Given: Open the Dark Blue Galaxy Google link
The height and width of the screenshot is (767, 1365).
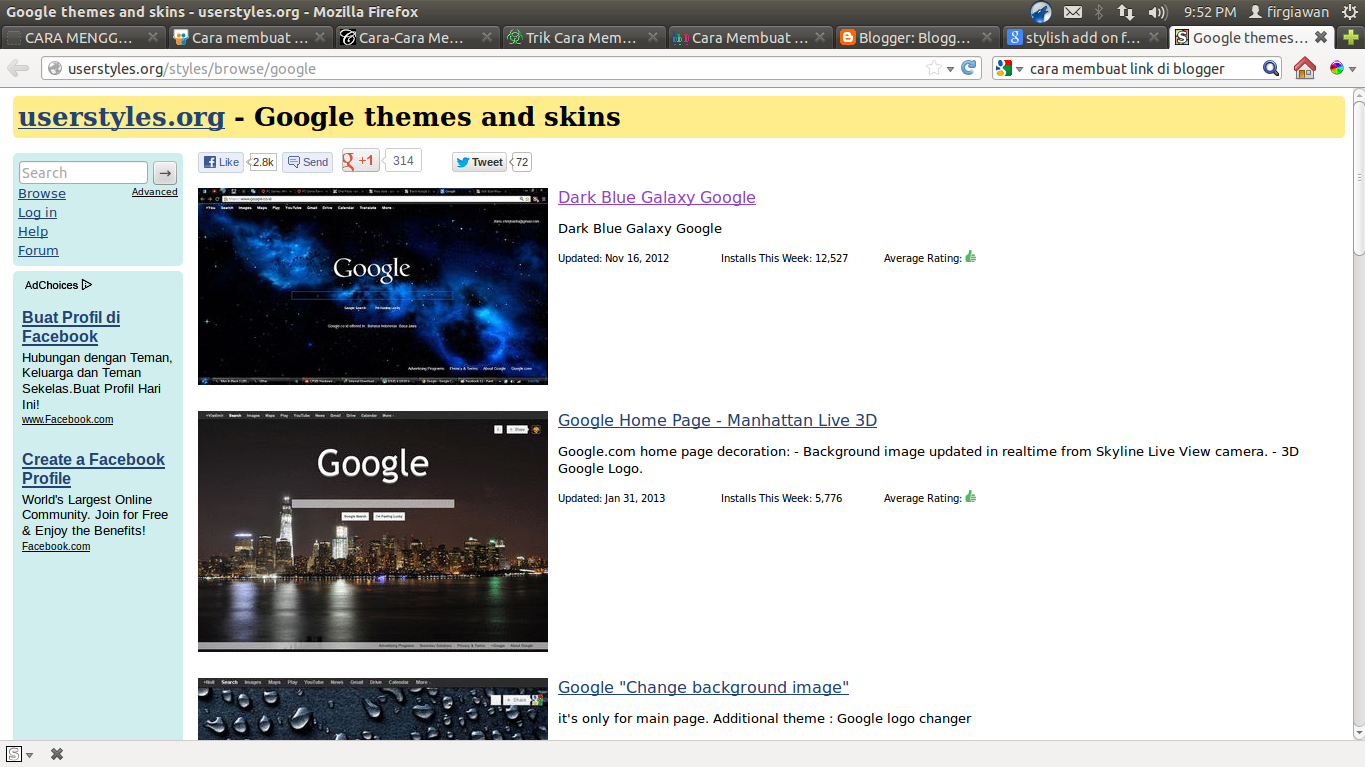Looking at the screenshot, I should point(657,198).
